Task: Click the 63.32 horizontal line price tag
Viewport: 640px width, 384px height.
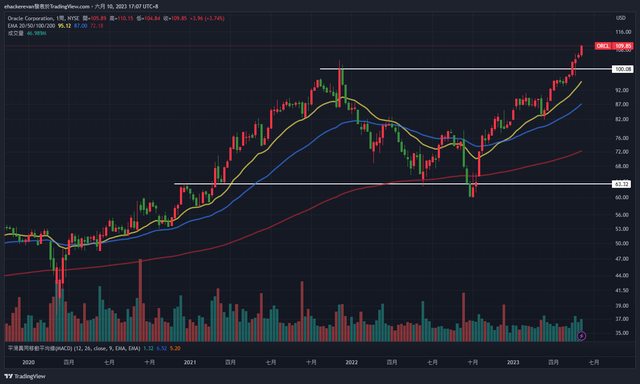Action: 623,184
